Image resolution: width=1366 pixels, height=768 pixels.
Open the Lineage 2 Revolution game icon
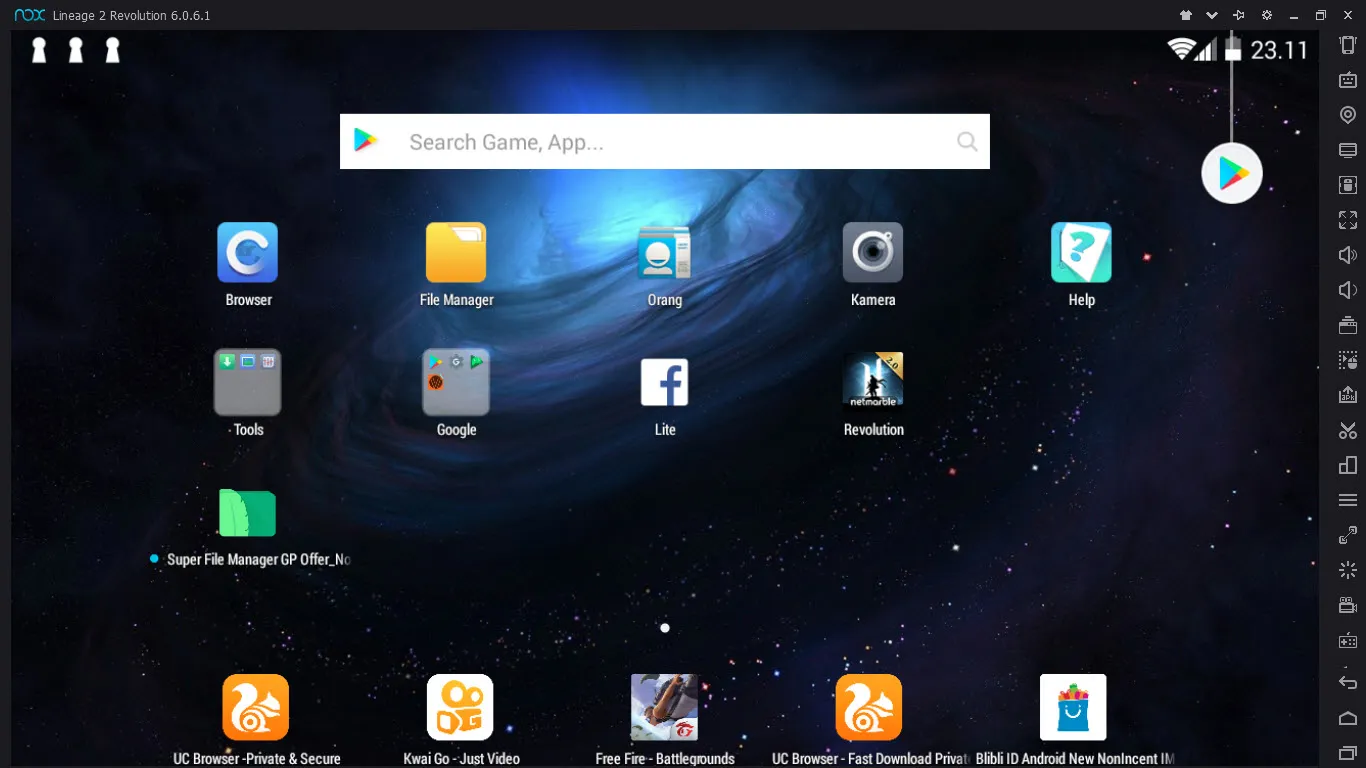pyautogui.click(x=873, y=382)
